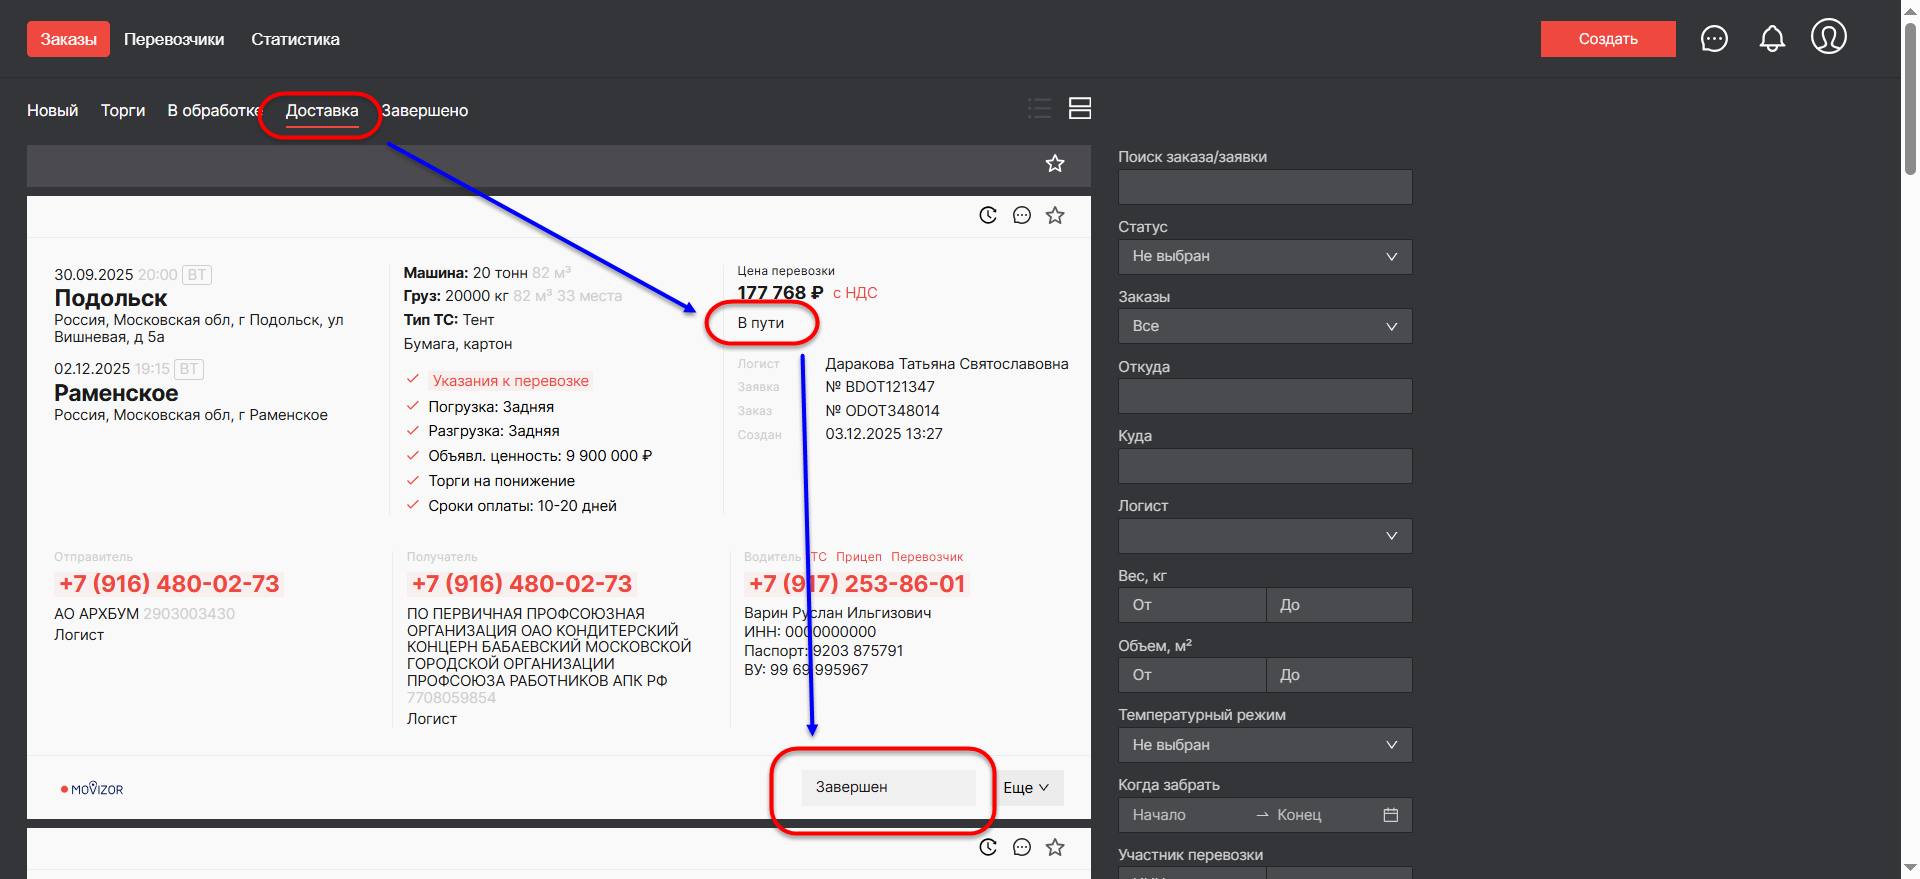
Task: Mark the Подольск order as favorite
Action: coord(1055,215)
